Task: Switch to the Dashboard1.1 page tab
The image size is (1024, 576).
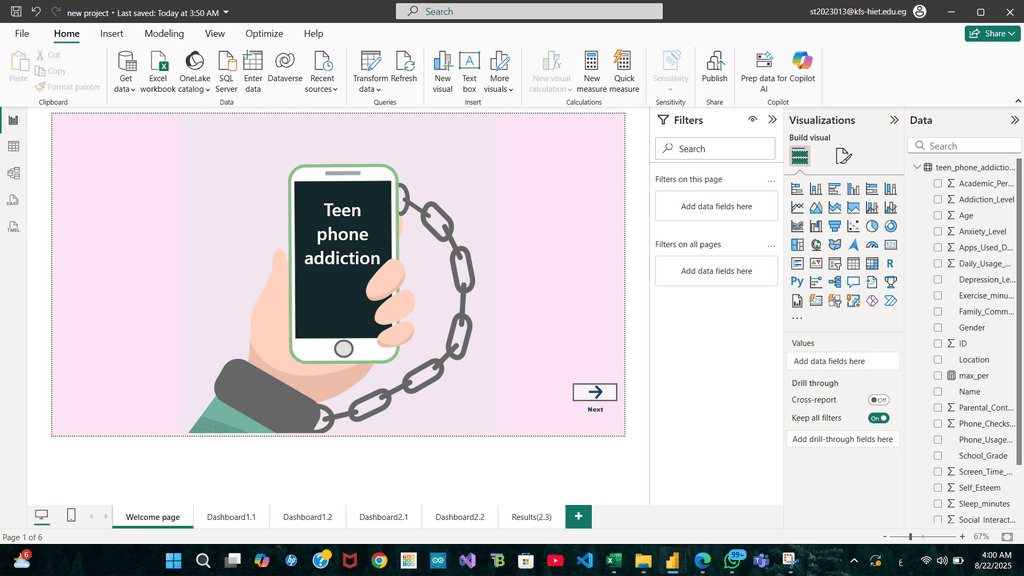Action: 231,517
